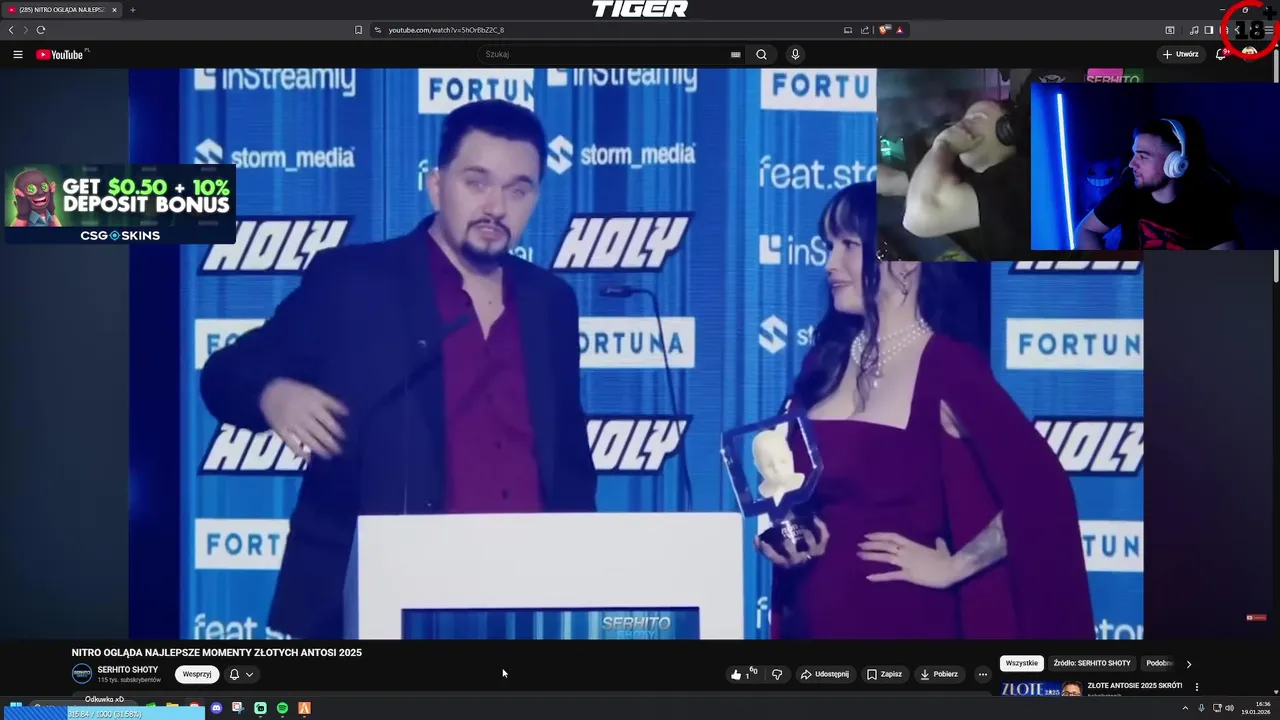Reload the page with refresh icon
Screen dimensions: 1280x720
41,30
